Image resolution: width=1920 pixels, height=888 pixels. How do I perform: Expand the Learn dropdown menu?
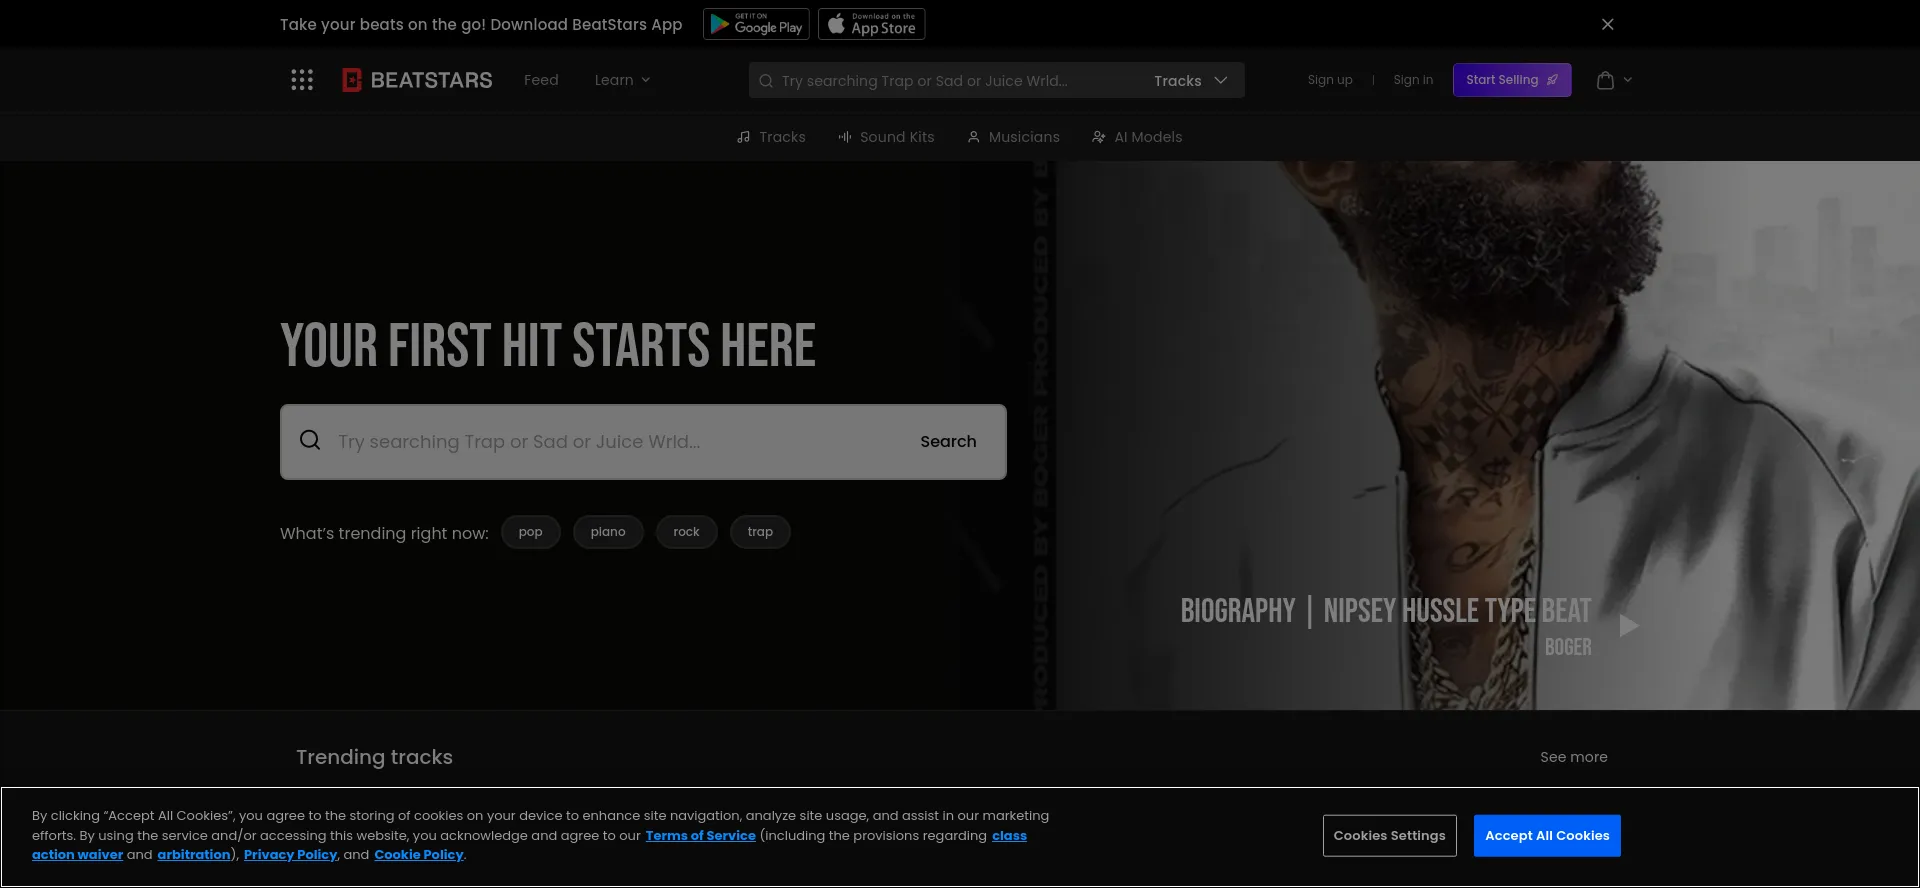tap(622, 80)
